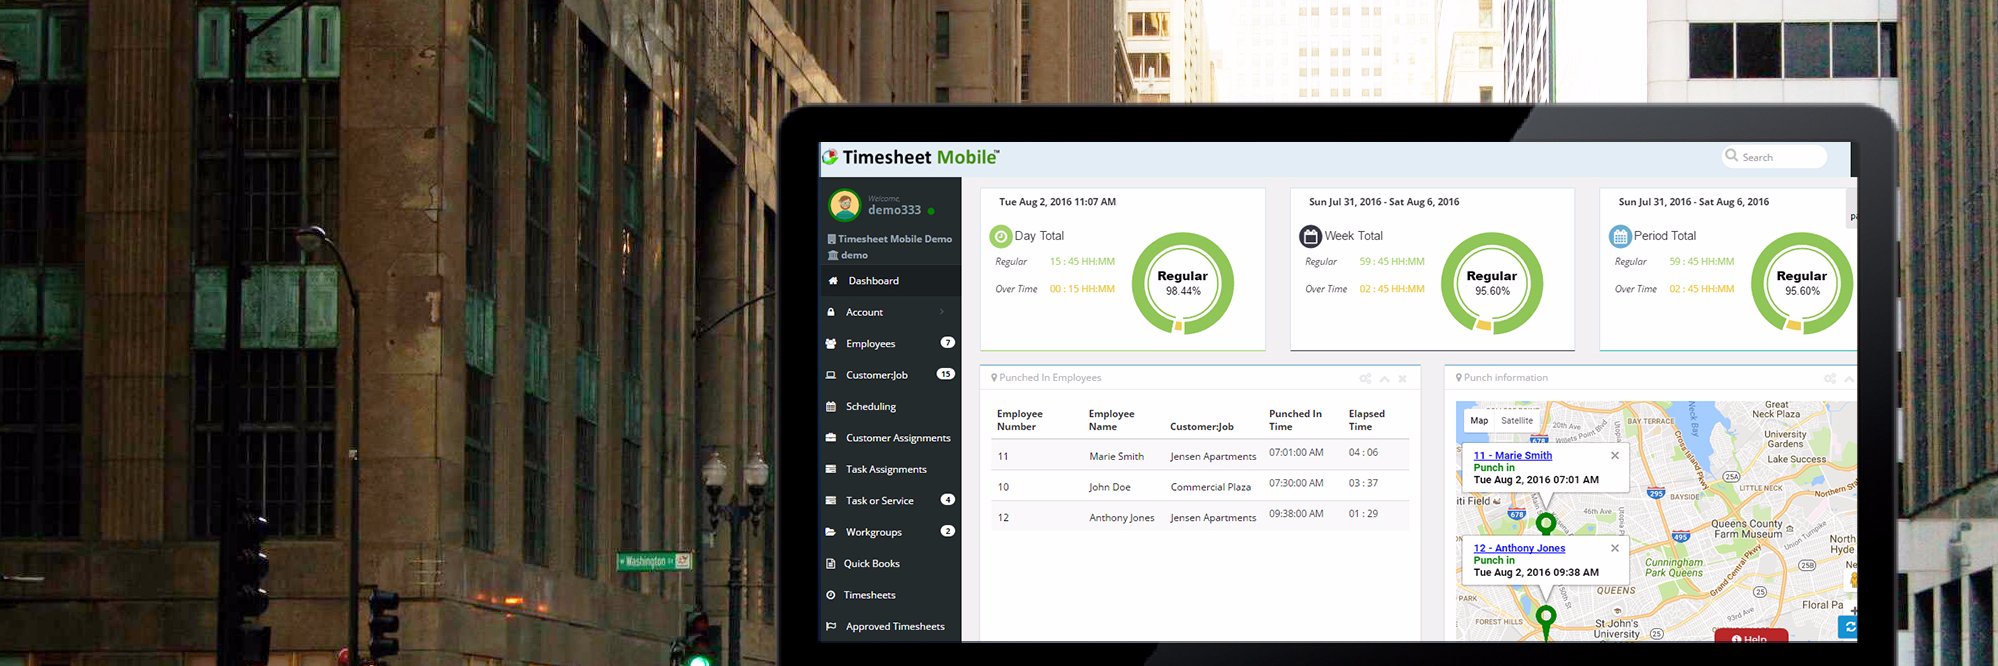
Task: Click the demo333 user avatar
Action: point(845,206)
